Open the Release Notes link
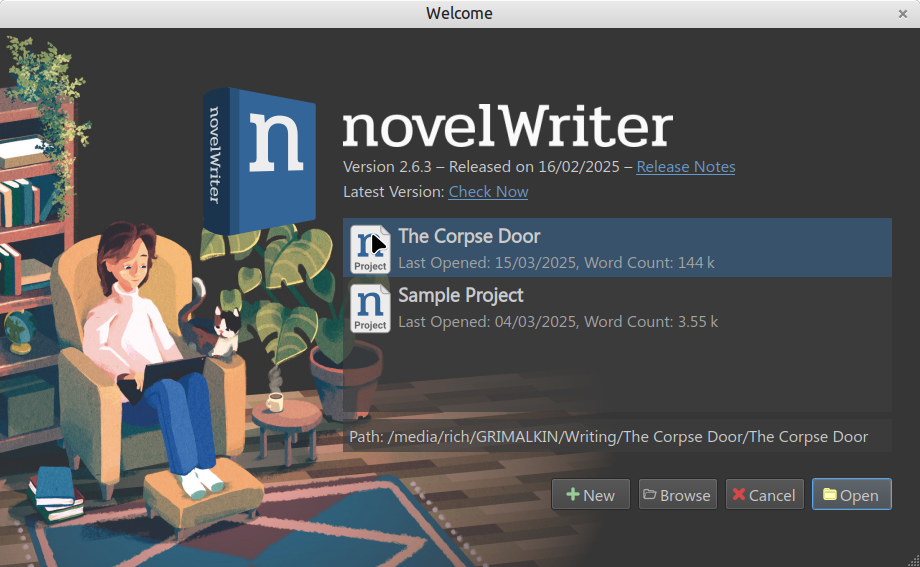This screenshot has height=567, width=920. pyautogui.click(x=685, y=167)
